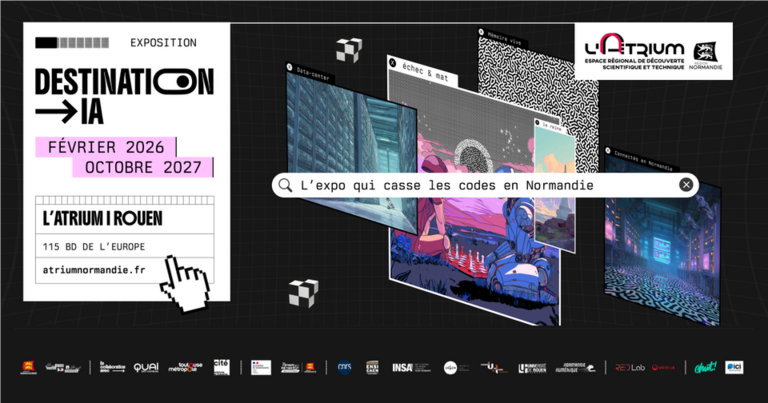The image size is (768, 403).
Task: Click the ici logo at bottom right
Action: pos(735,367)
